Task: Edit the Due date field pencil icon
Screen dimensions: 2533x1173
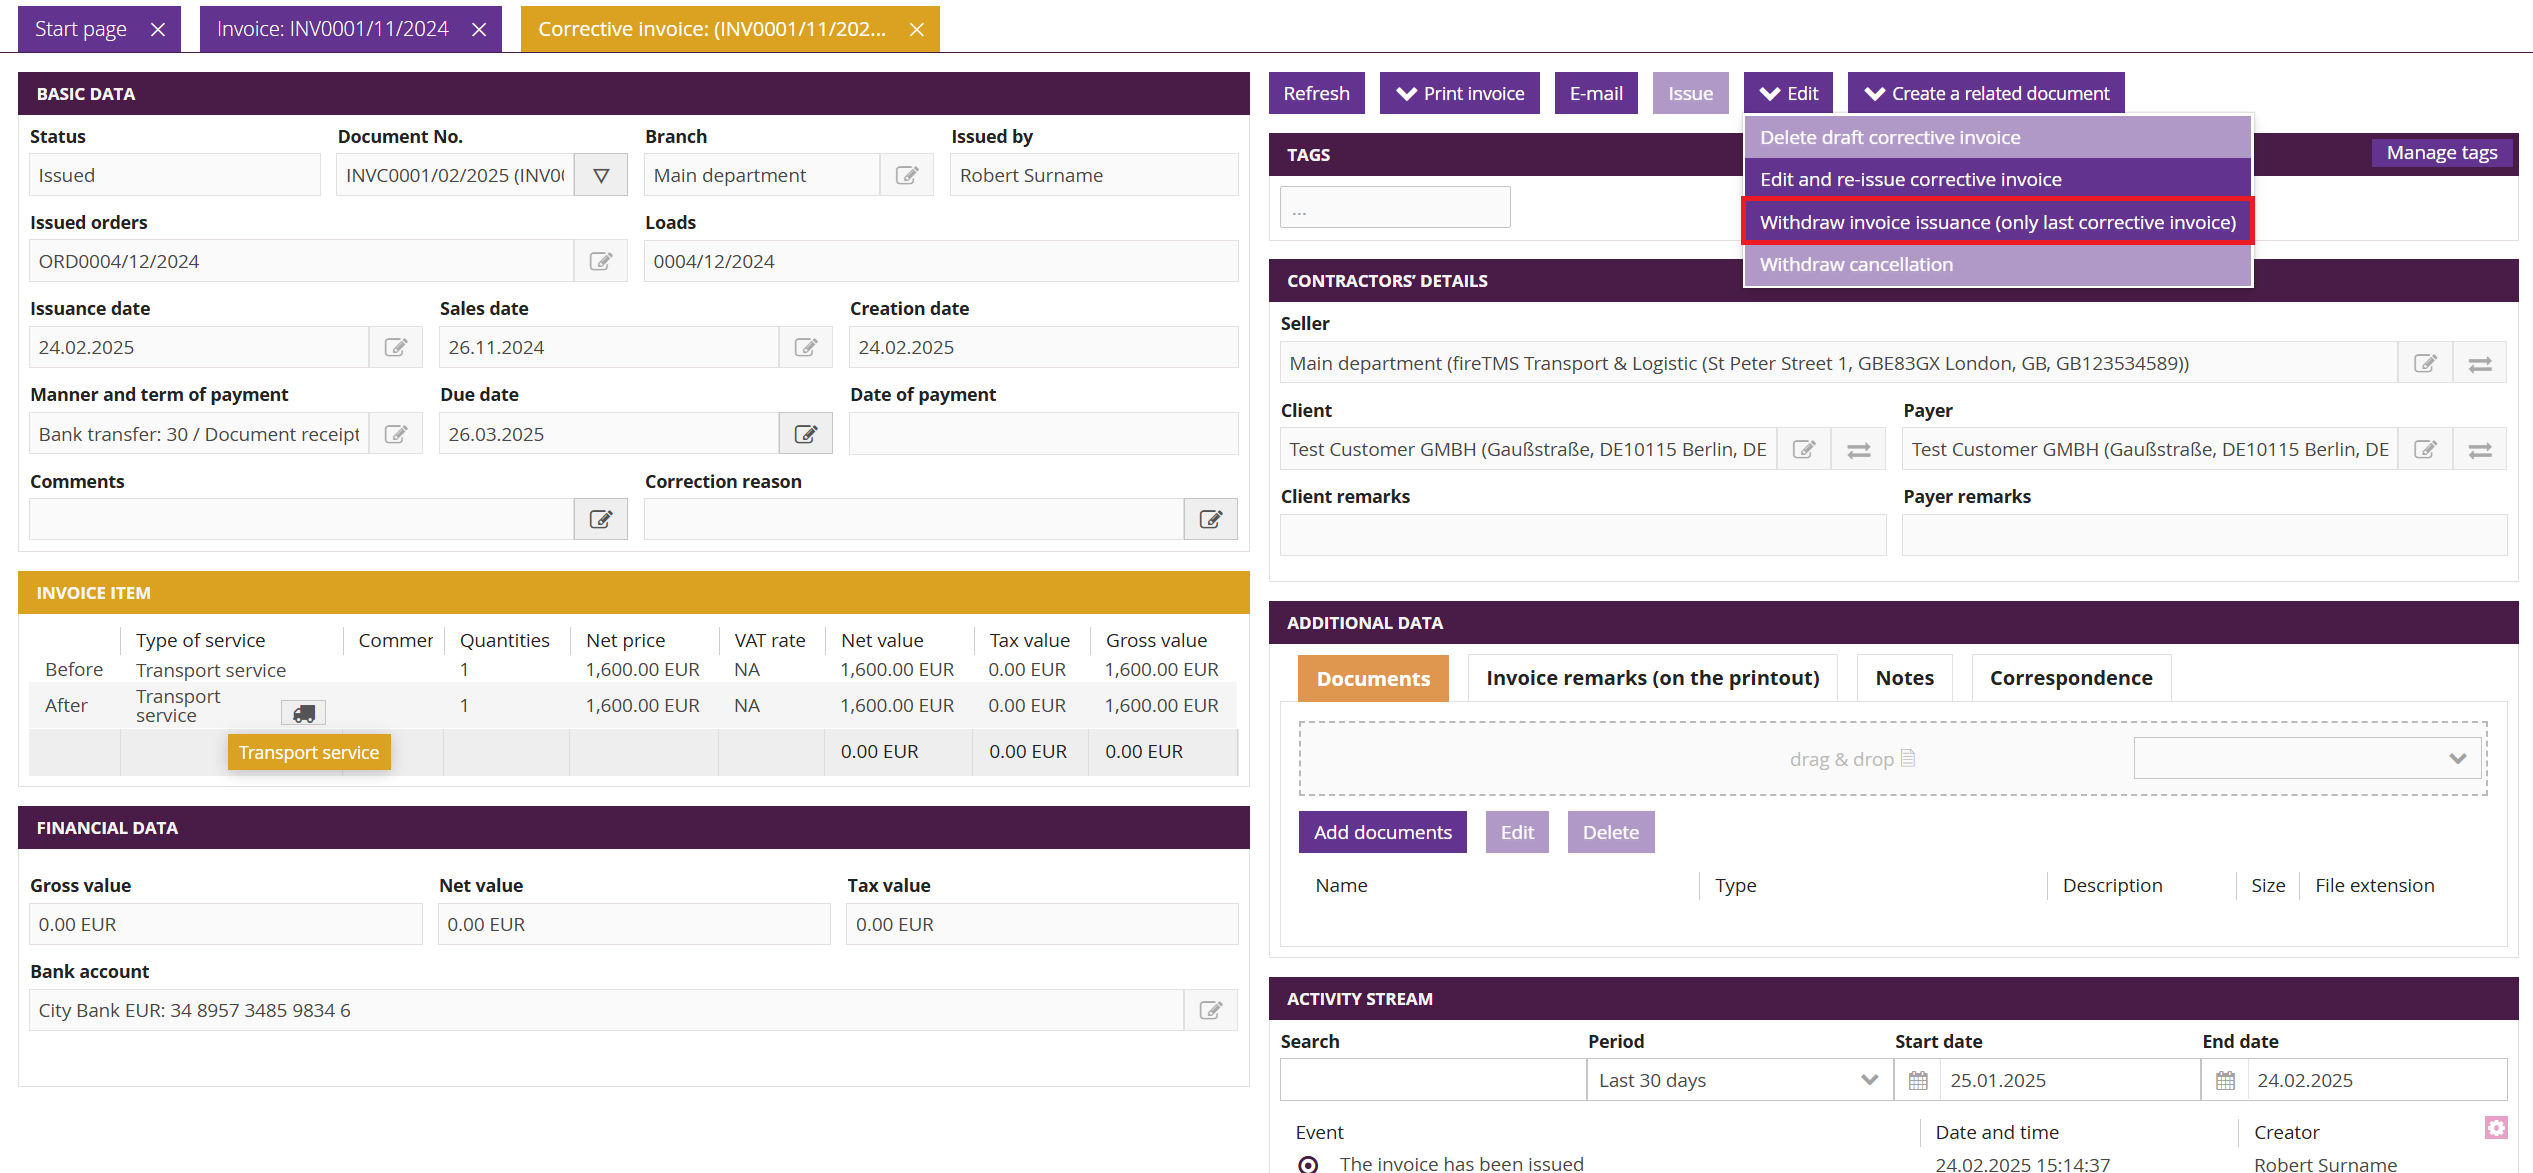Action: (806, 434)
